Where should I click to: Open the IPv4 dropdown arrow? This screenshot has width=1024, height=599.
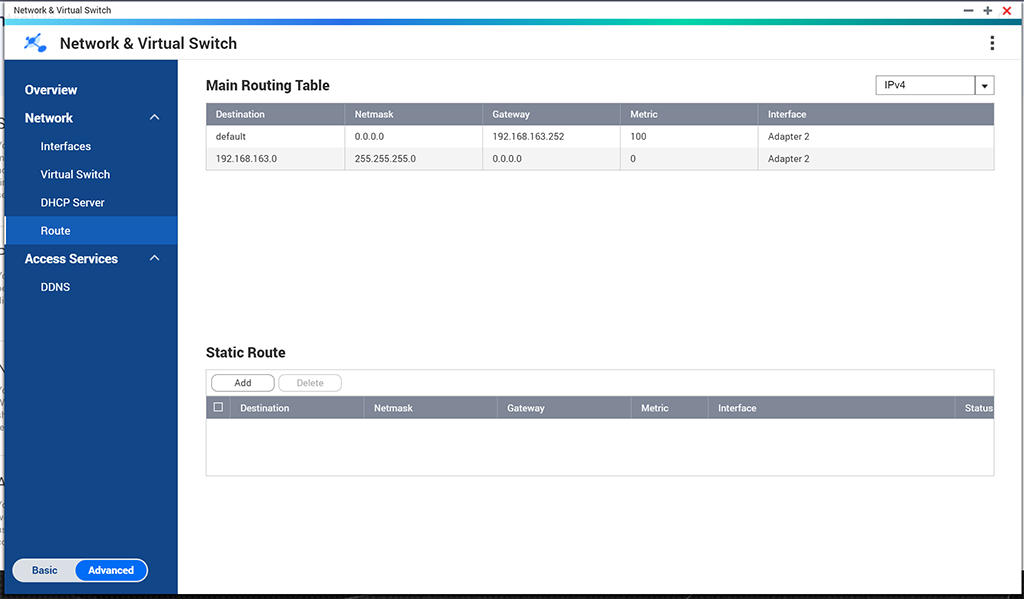(x=984, y=86)
